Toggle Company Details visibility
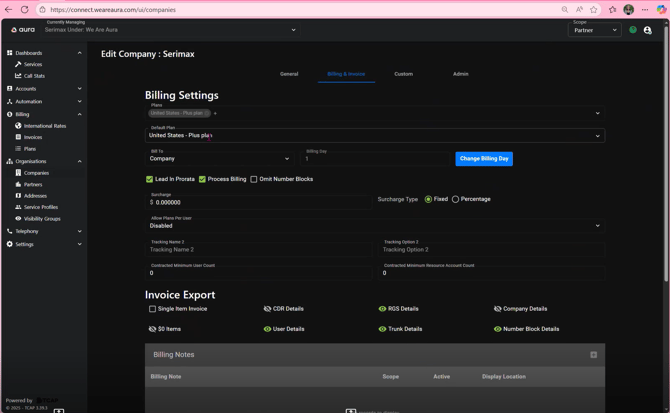 click(498, 308)
